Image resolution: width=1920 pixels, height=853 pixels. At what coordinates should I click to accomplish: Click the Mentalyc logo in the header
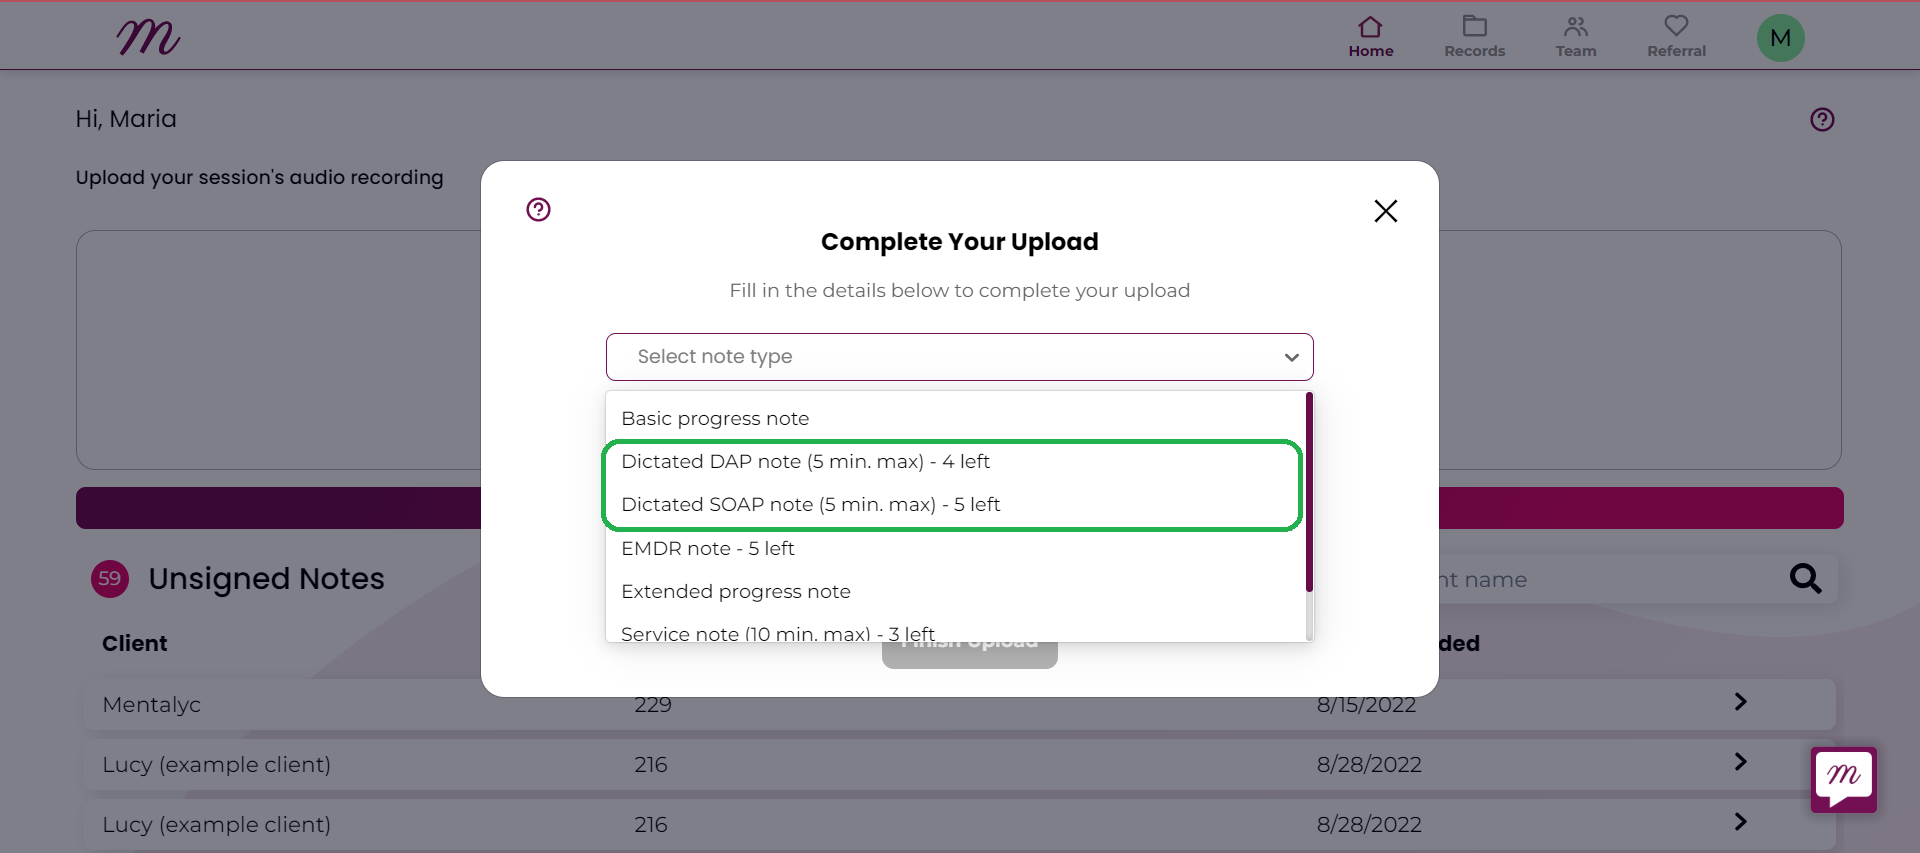[148, 37]
